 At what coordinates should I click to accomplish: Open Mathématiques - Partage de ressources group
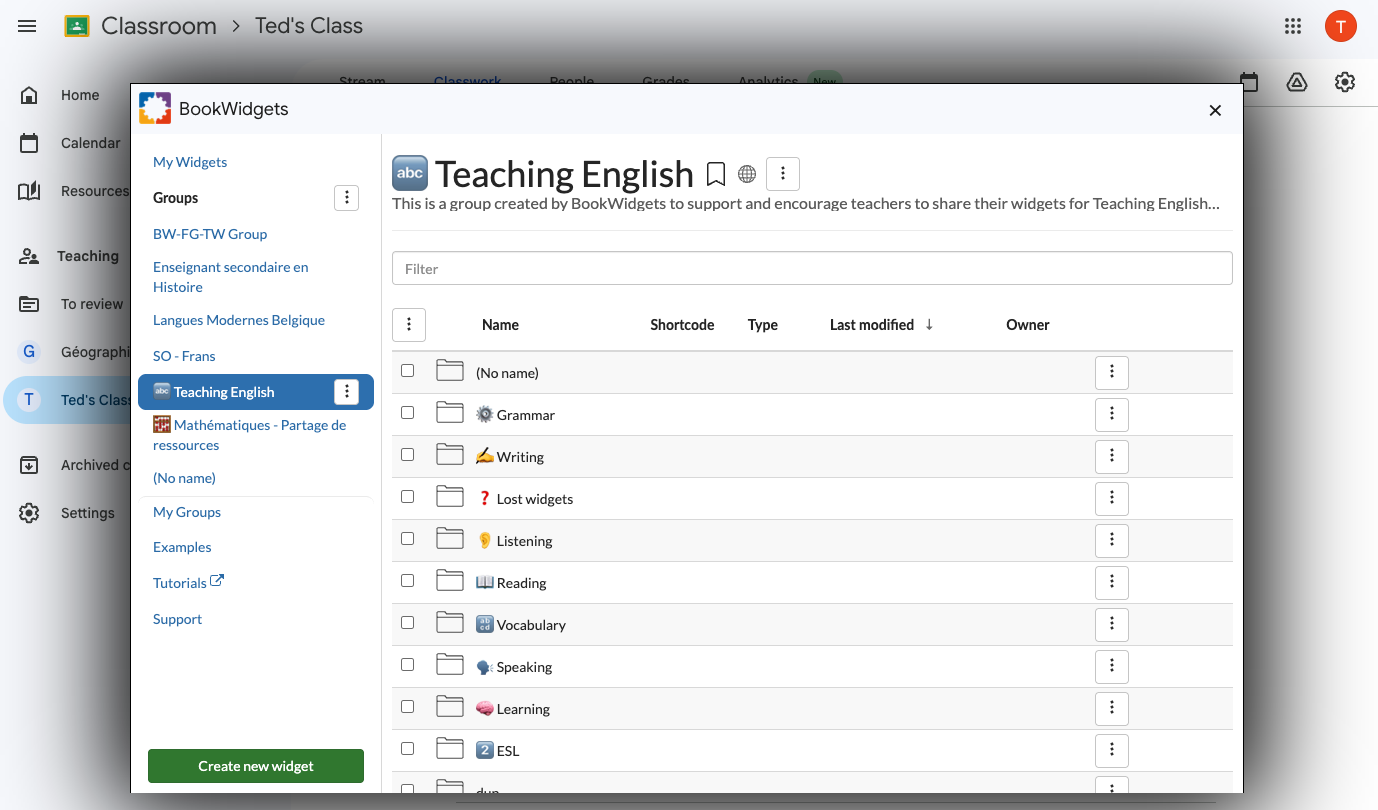(250, 435)
